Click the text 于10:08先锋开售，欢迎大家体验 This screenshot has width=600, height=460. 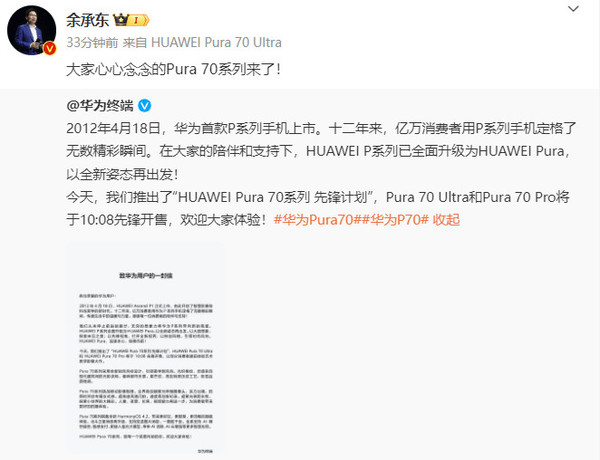tap(166, 220)
